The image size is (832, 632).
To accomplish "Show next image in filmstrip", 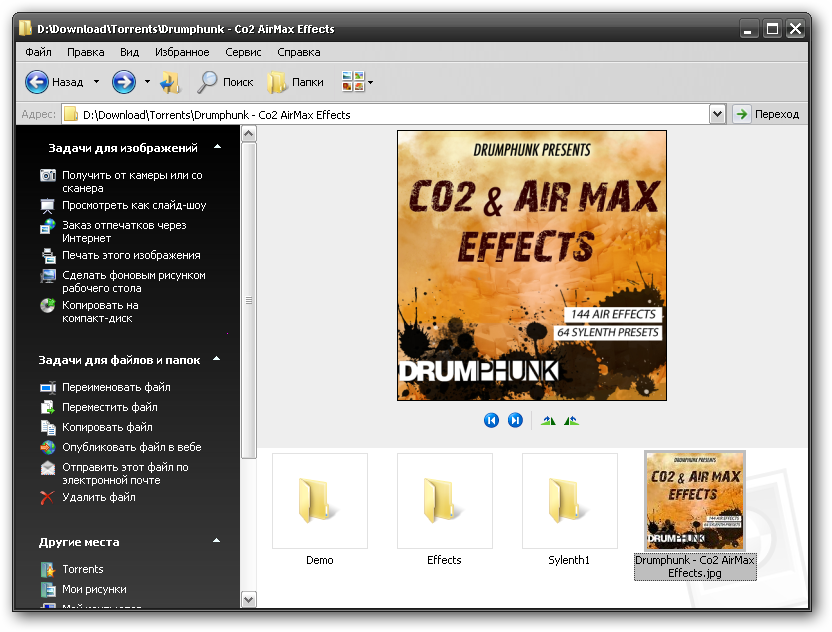I will pyautogui.click(x=515, y=420).
